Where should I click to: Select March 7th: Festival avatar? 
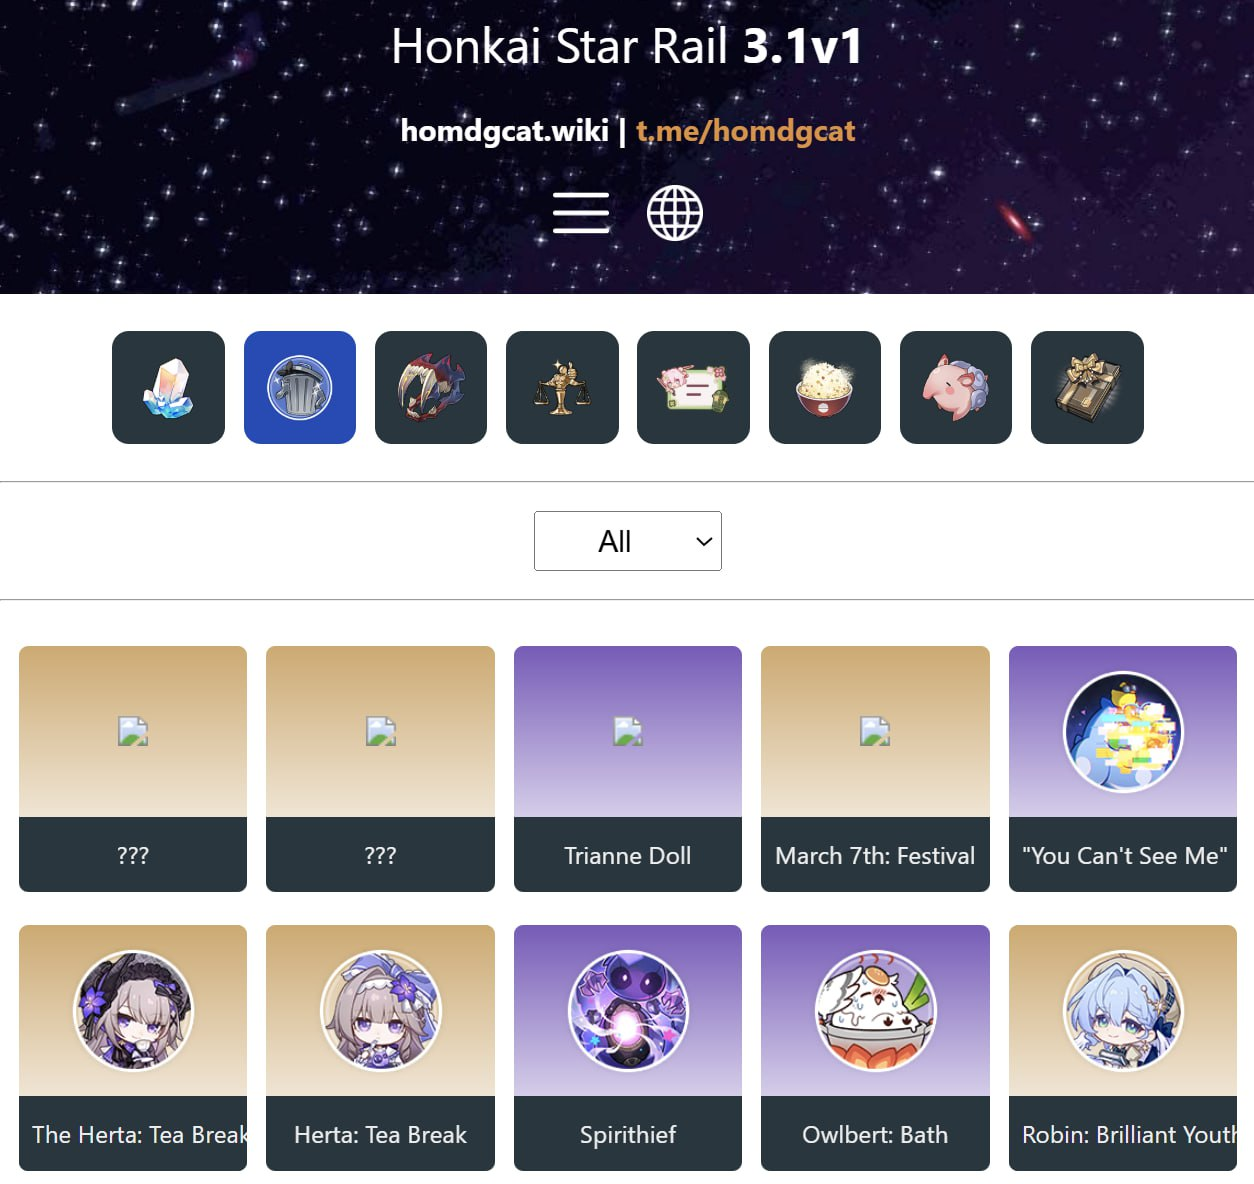875,768
